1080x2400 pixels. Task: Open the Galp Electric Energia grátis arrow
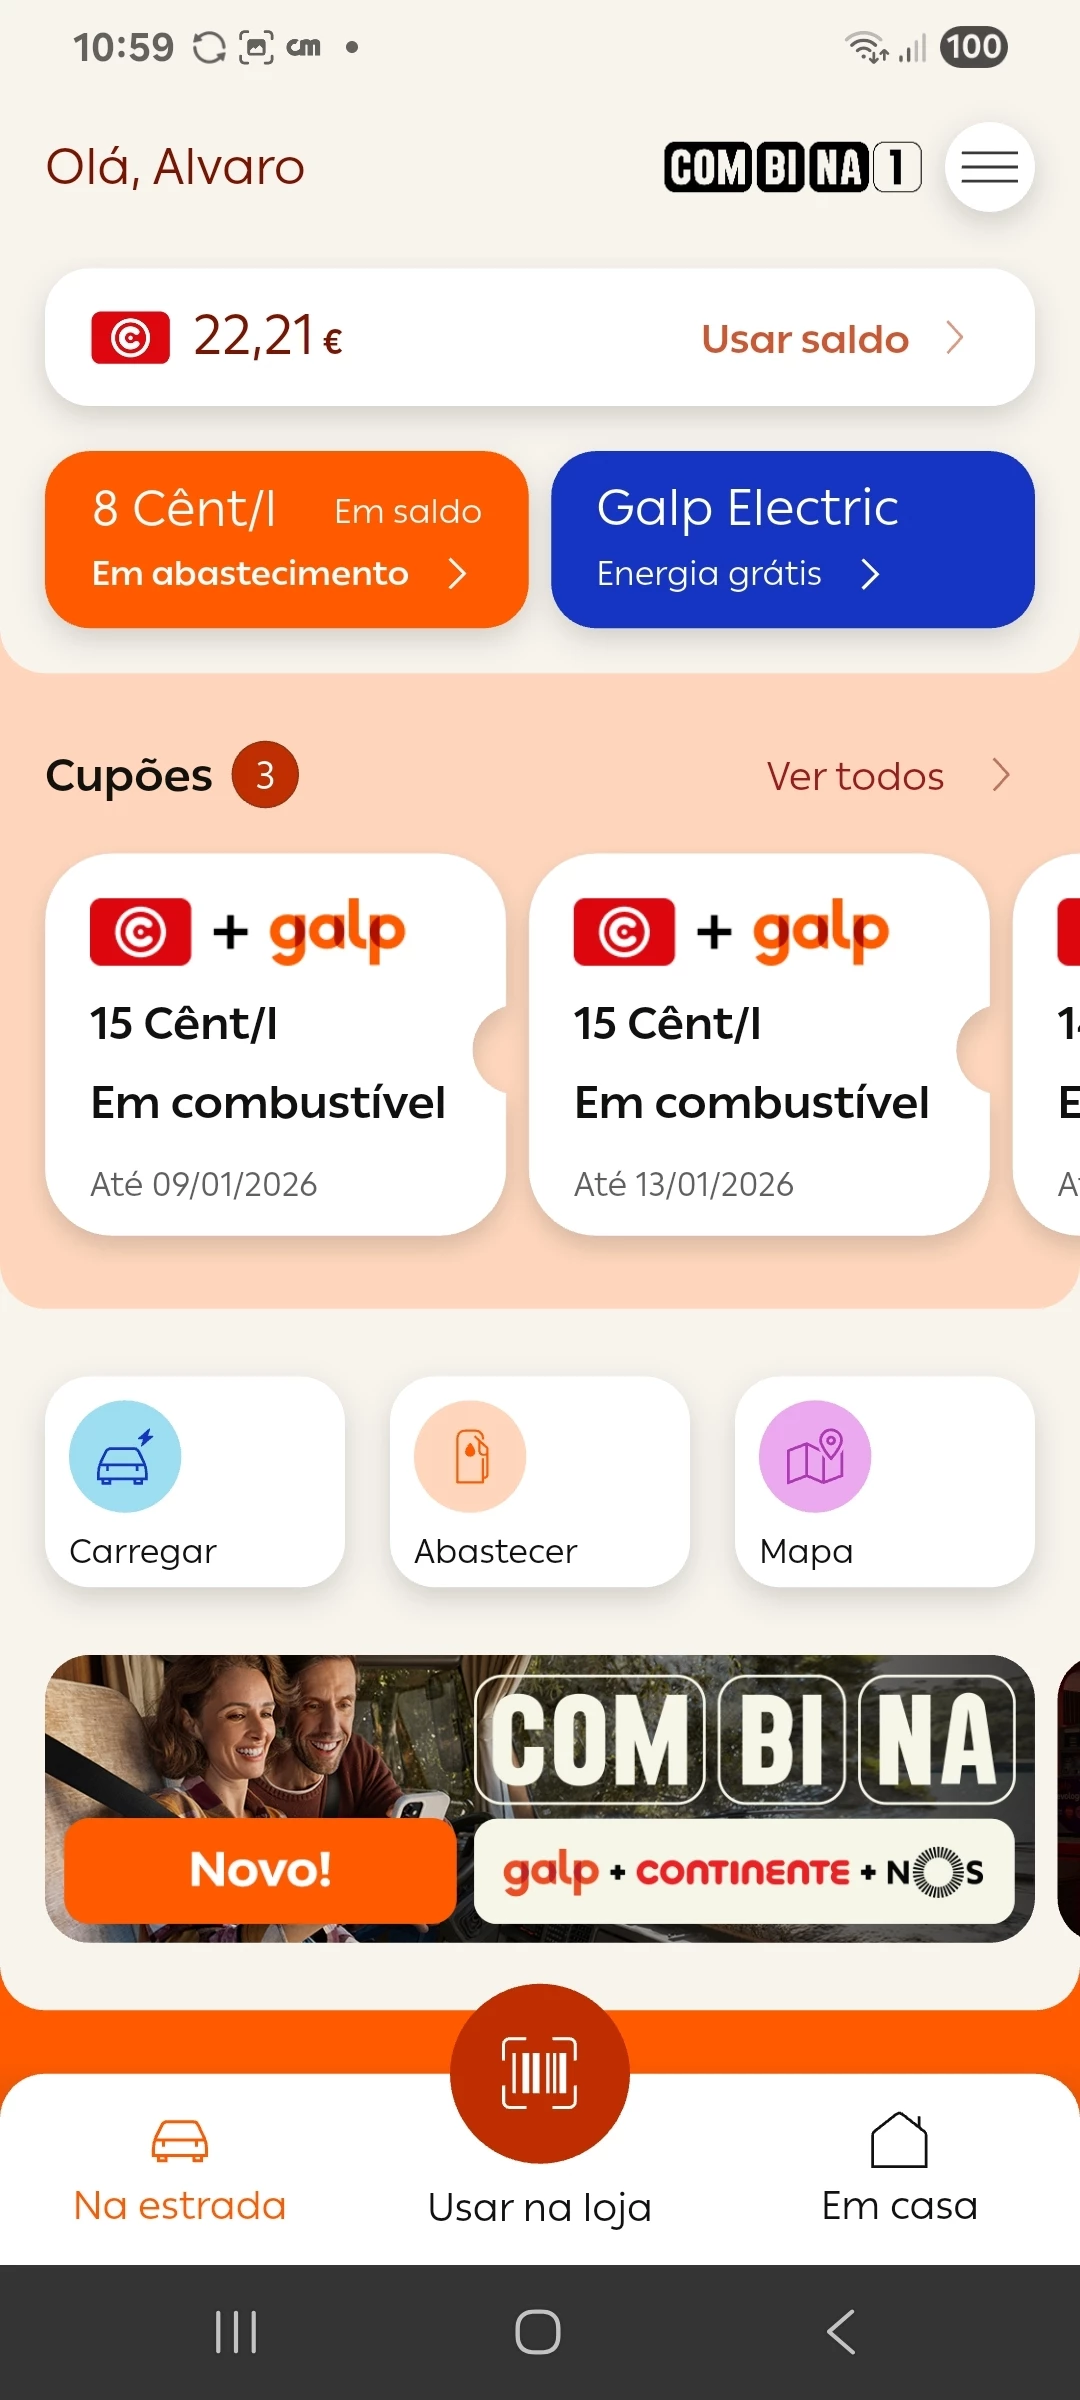point(870,574)
